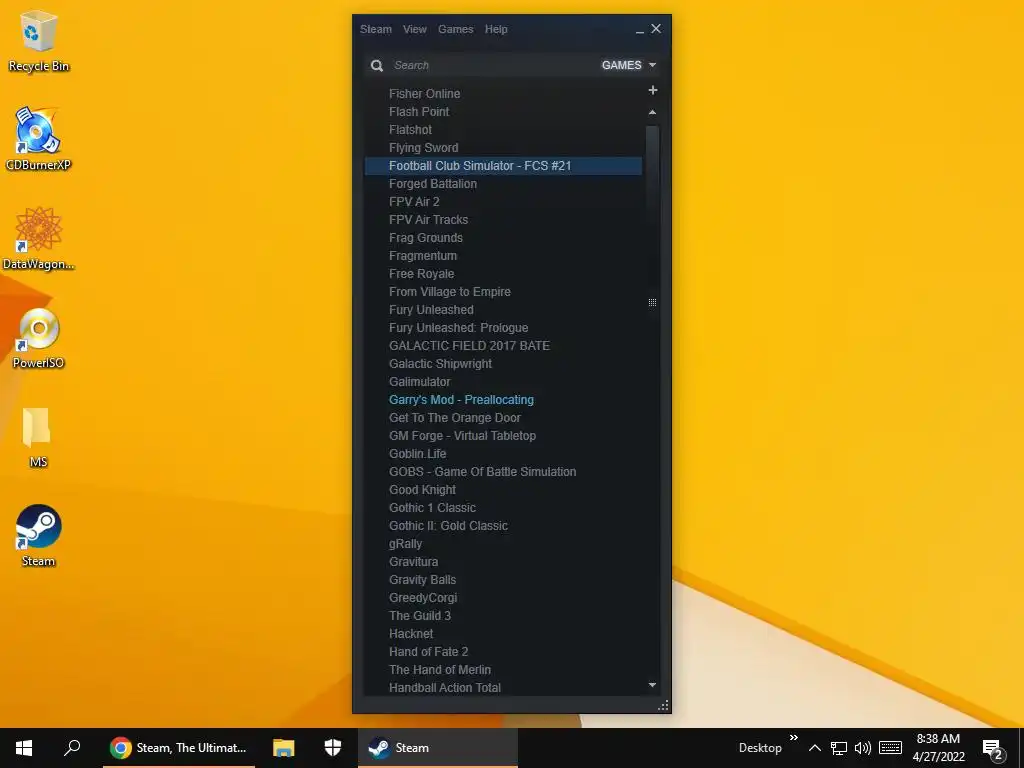
Task: Click the plus add-game icon
Action: click(x=652, y=90)
